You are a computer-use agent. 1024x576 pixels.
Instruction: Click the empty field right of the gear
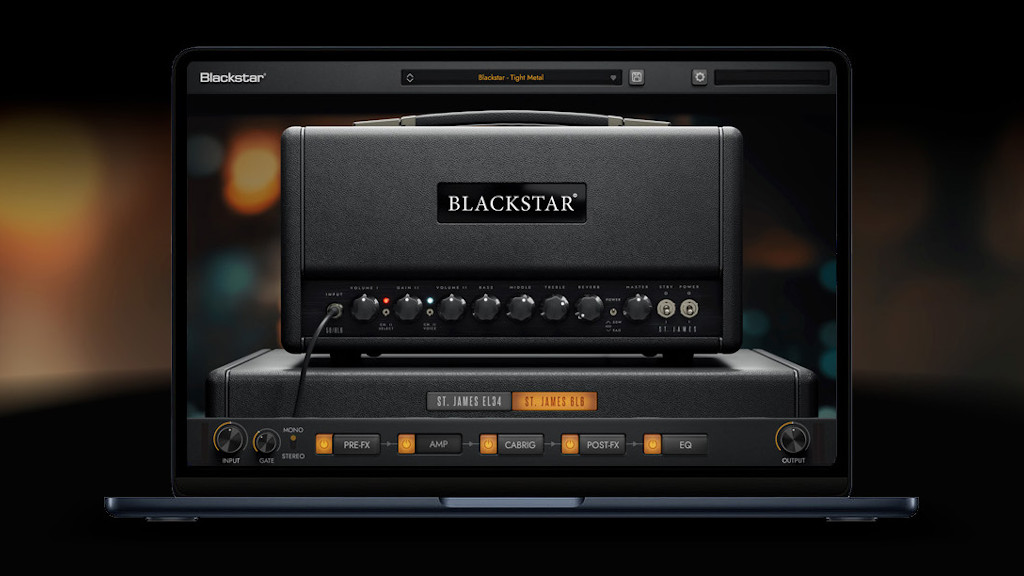[x=771, y=78]
